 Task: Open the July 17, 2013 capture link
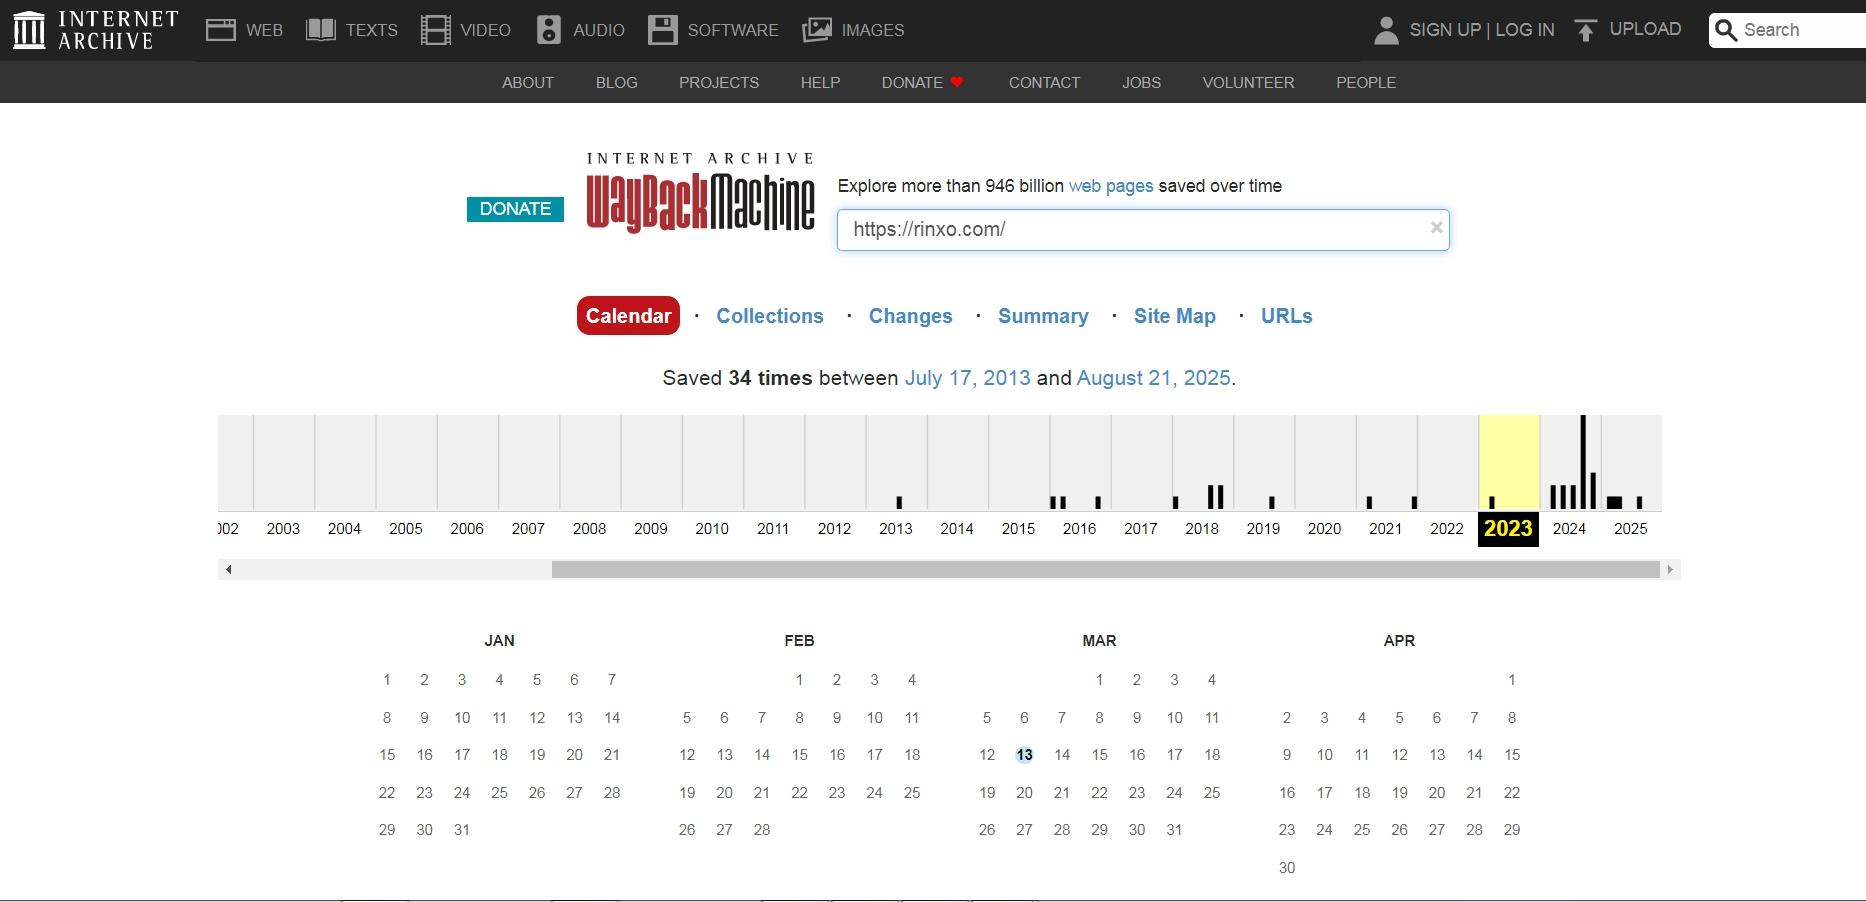(967, 378)
